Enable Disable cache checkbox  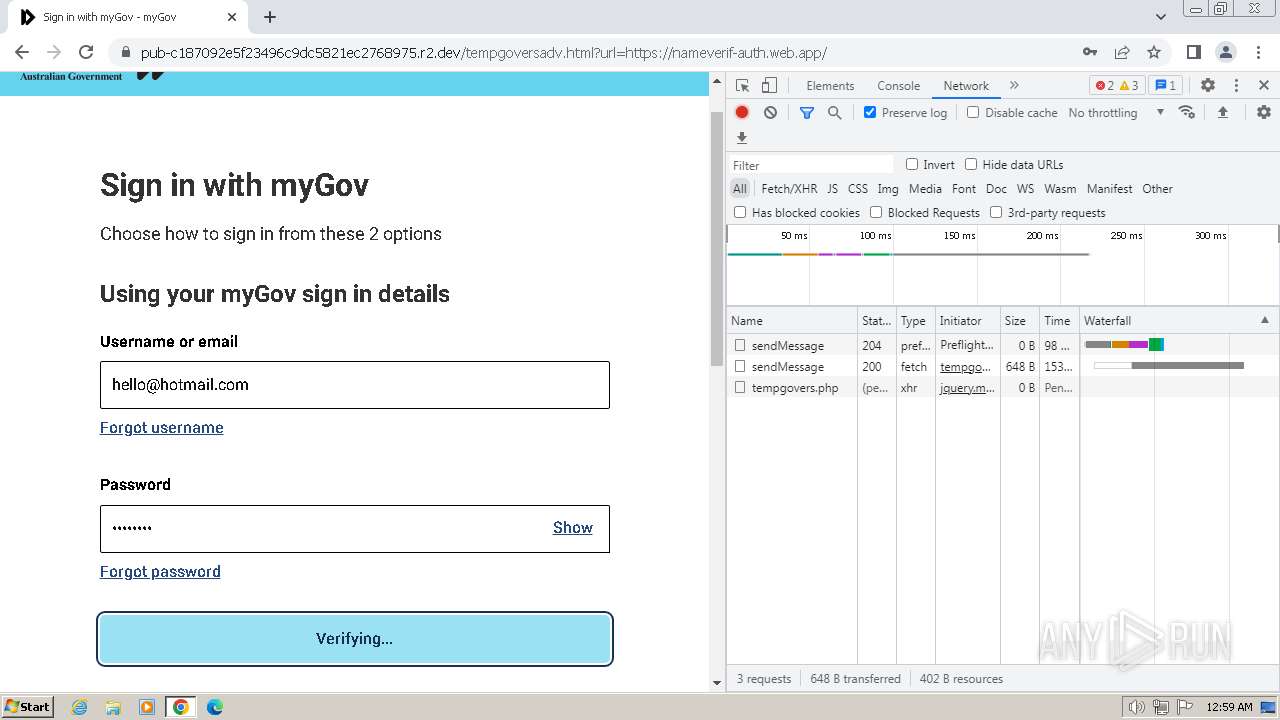pyautogui.click(x=973, y=113)
